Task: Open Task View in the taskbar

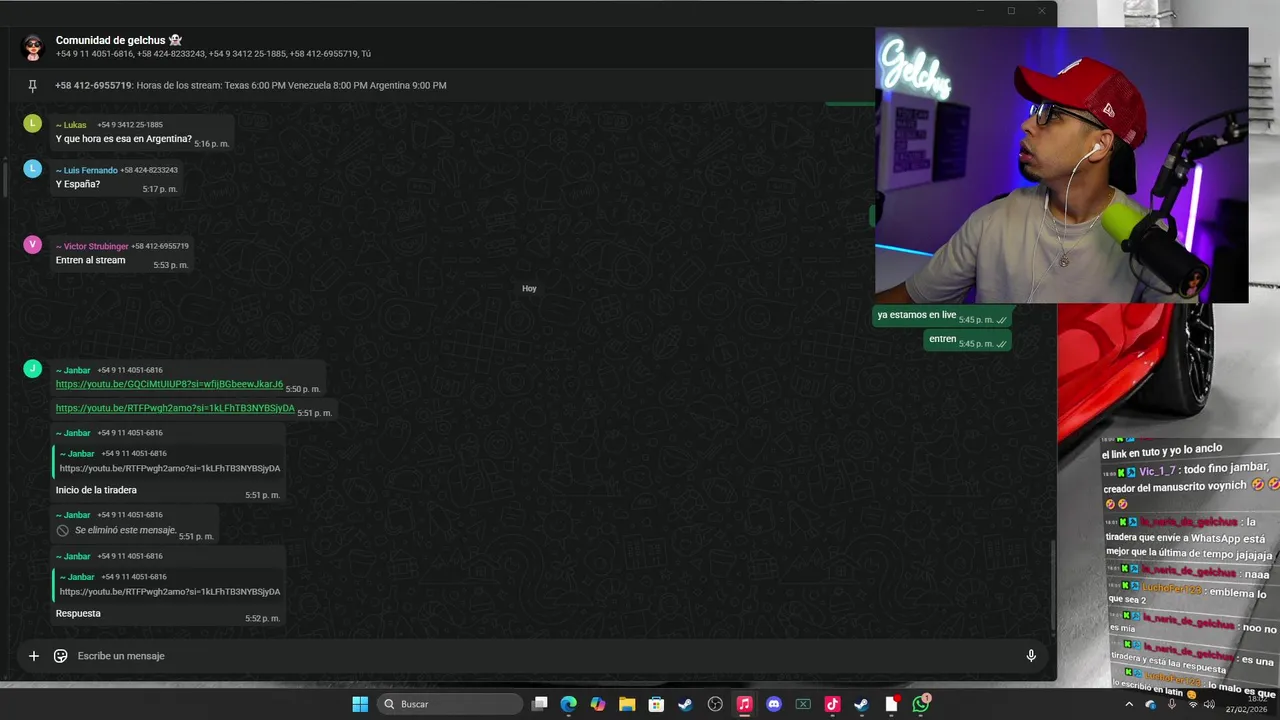Action: pyautogui.click(x=540, y=704)
